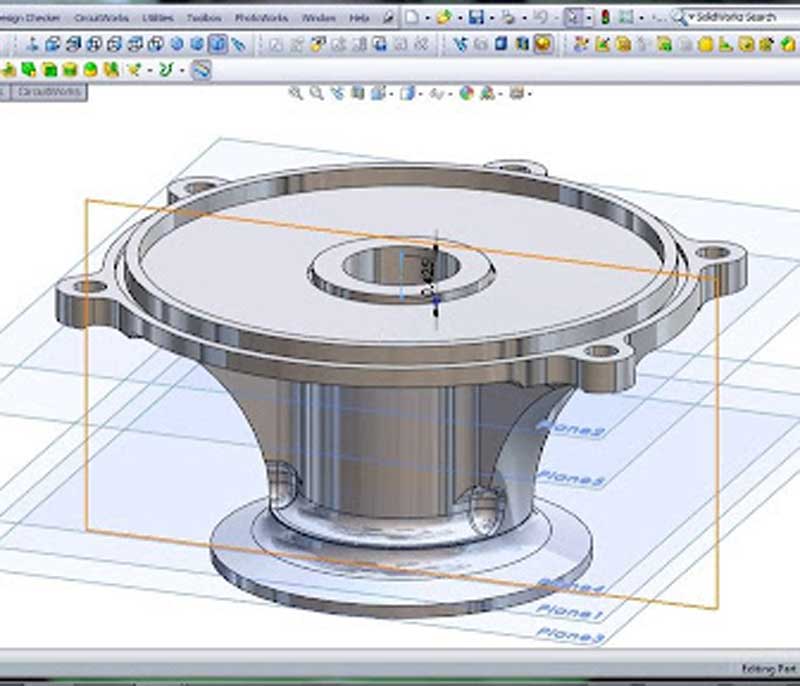Screen dimensions: 800x686
Task: Click the Save icon in the top toolbar
Action: tap(476, 17)
